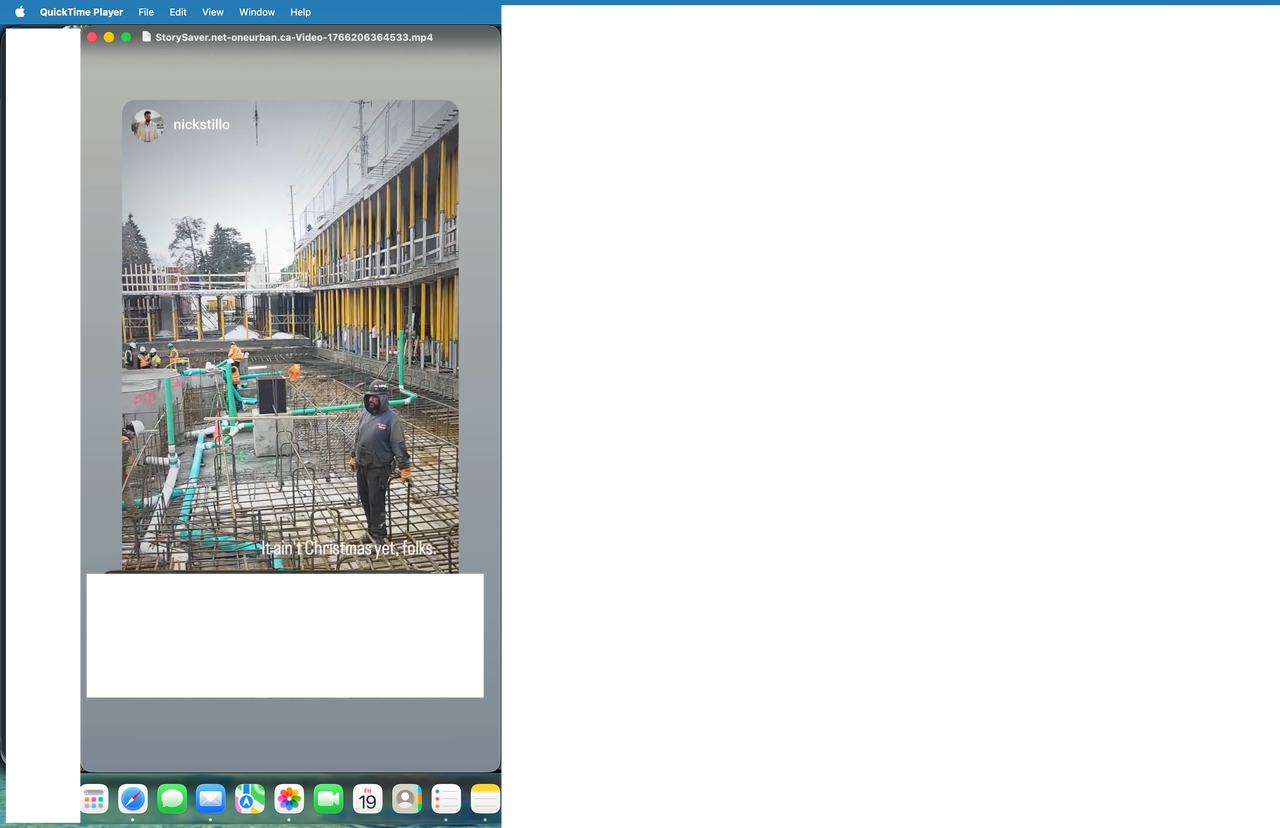
Task: Open Notes app from the Dock
Action: pyautogui.click(x=485, y=799)
